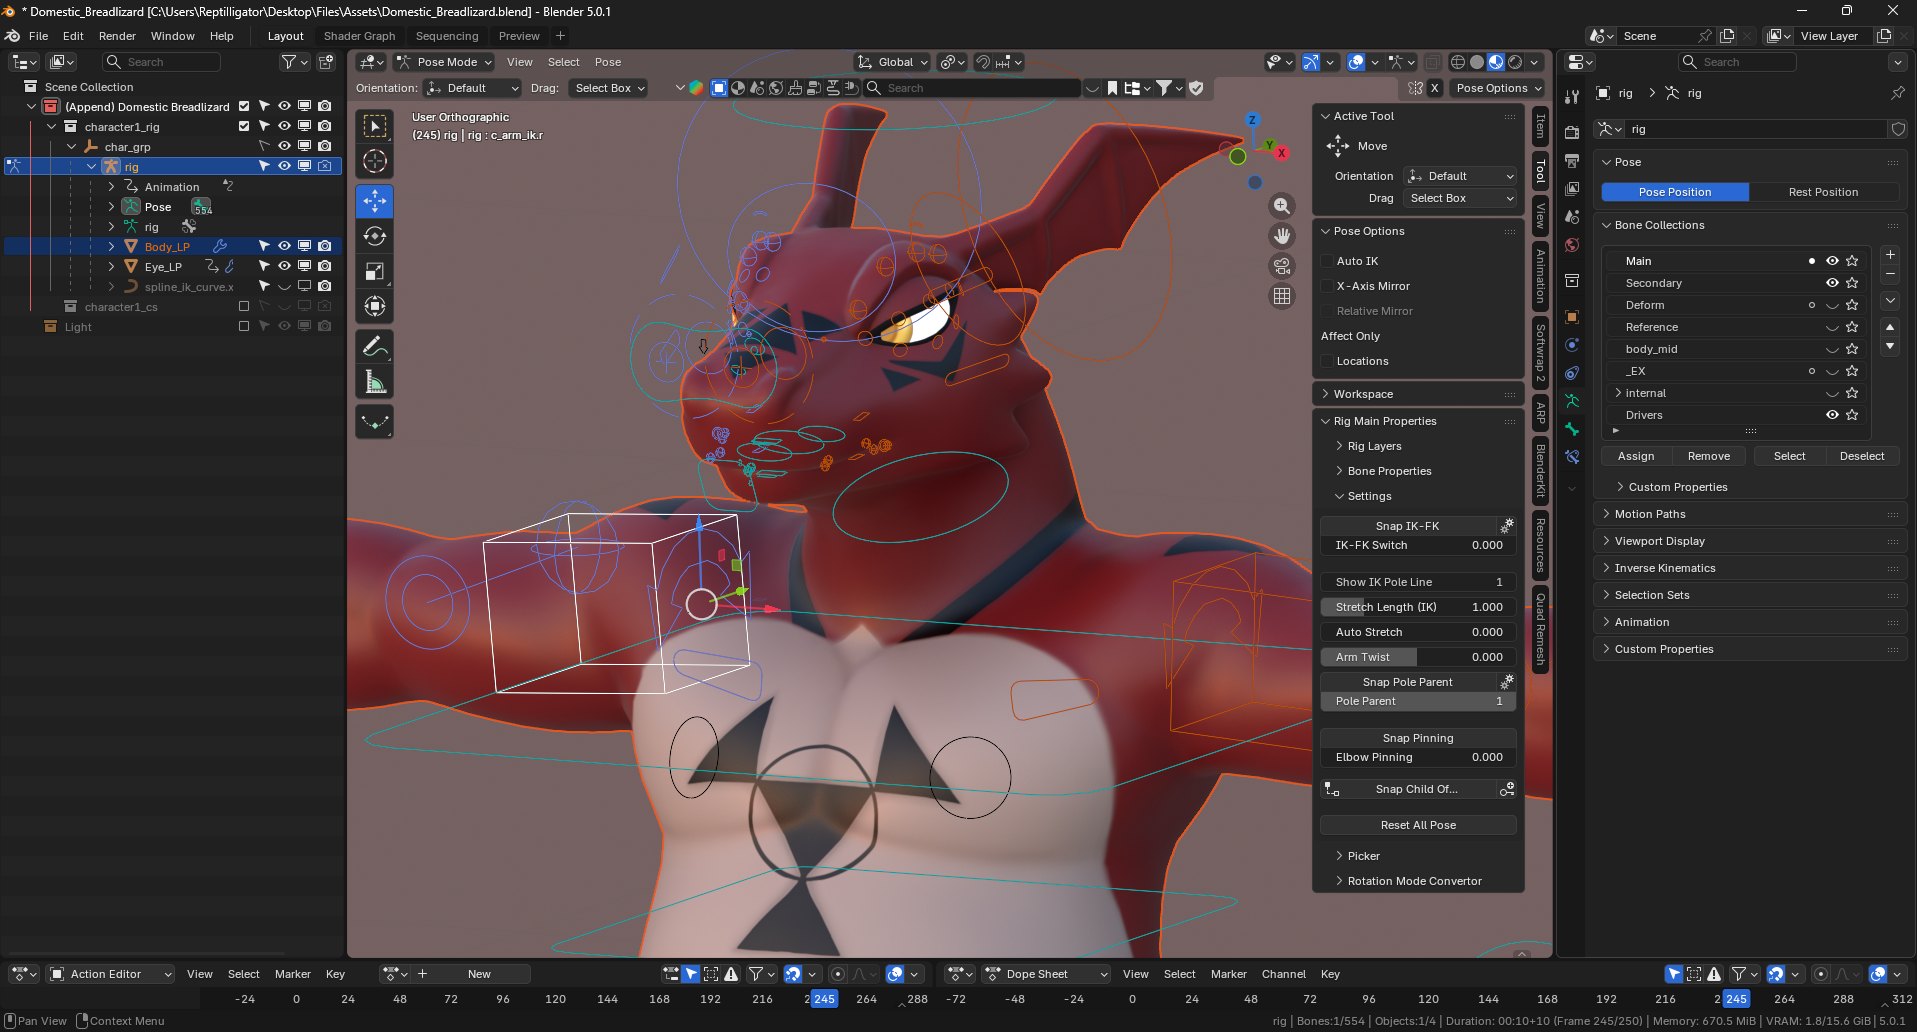Click the Snap Pole Parent button
The width and height of the screenshot is (1917, 1032).
1408,682
